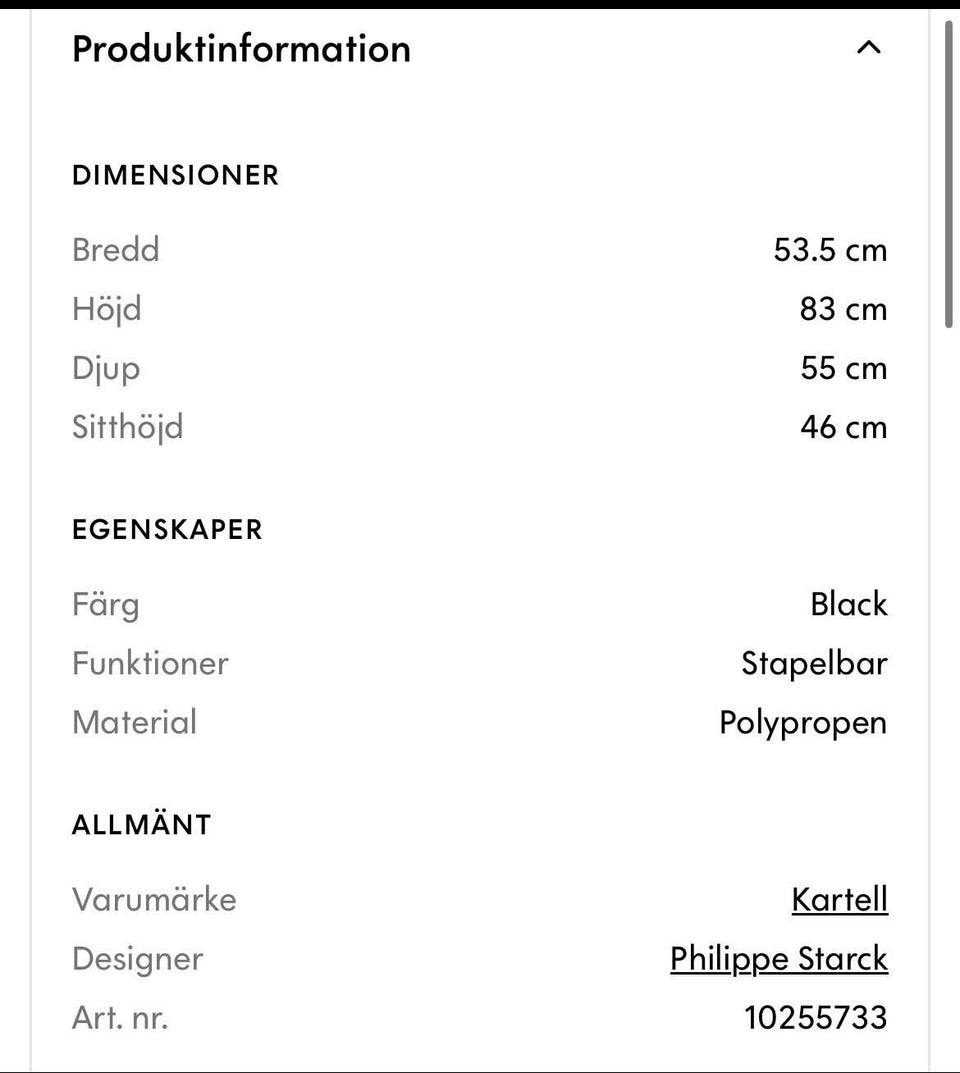The width and height of the screenshot is (960, 1073).
Task: Click the ALLMÄNT section header
Action: click(x=142, y=825)
